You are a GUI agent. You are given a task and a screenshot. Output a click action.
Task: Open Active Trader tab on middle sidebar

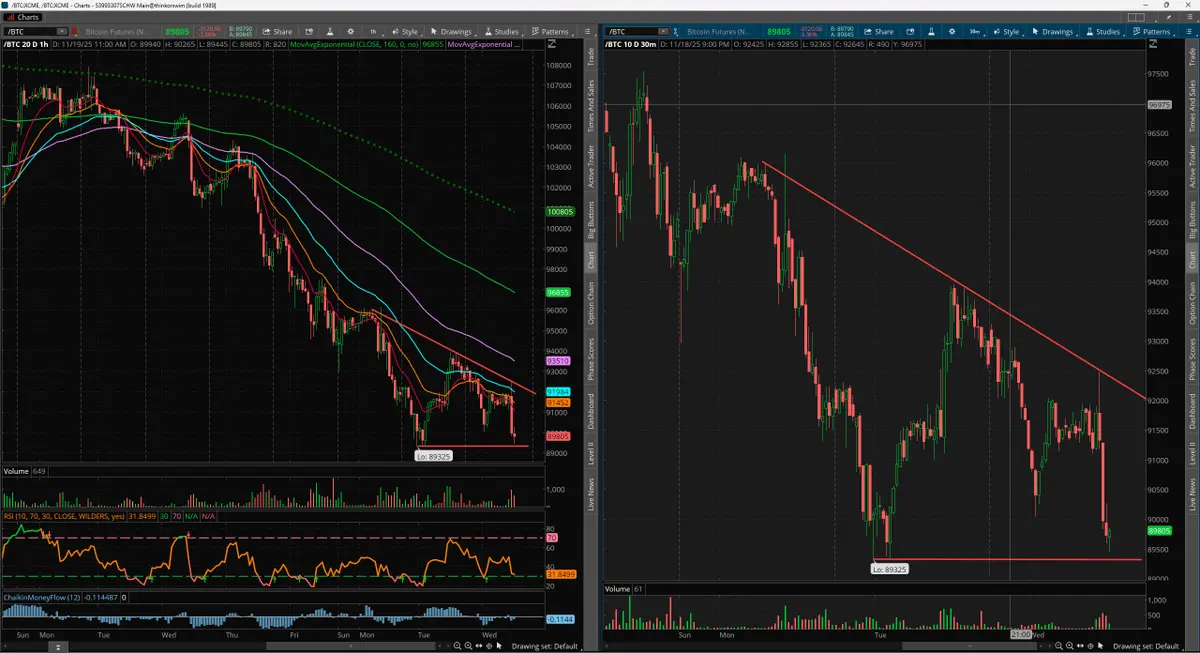click(x=591, y=167)
